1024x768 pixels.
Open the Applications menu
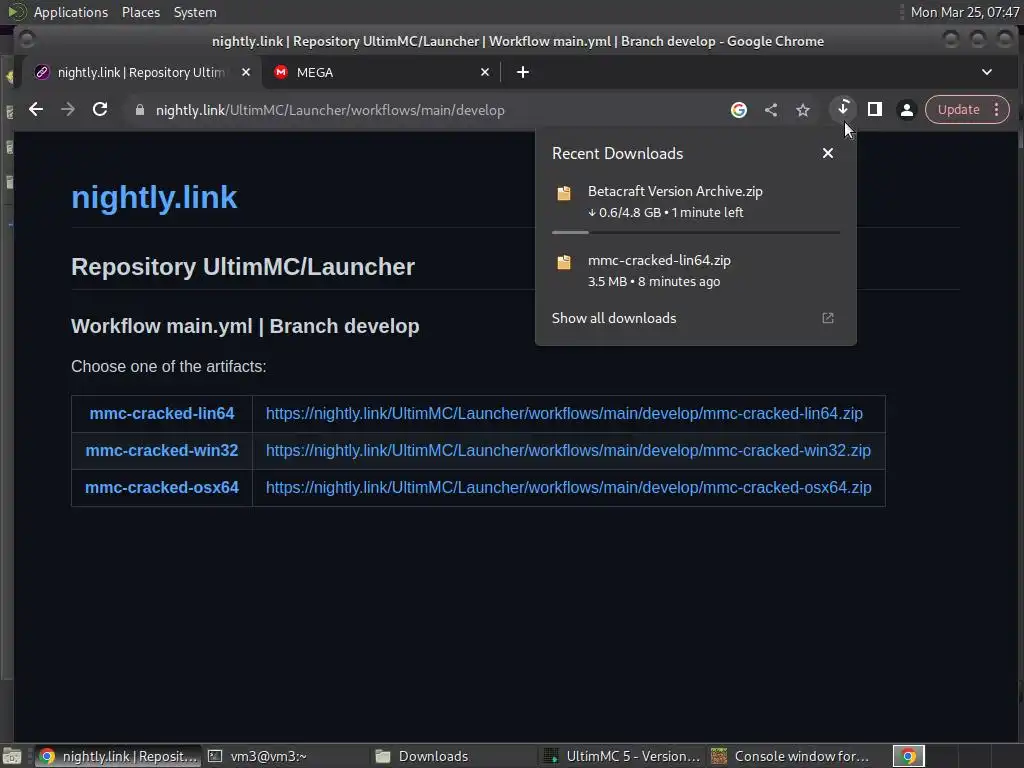(x=71, y=12)
